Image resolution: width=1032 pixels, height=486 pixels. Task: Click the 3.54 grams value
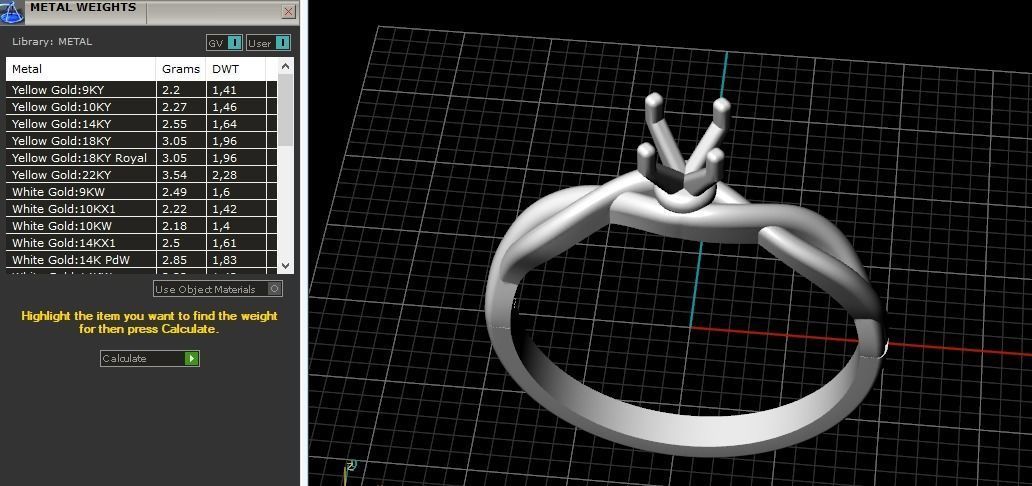click(172, 175)
